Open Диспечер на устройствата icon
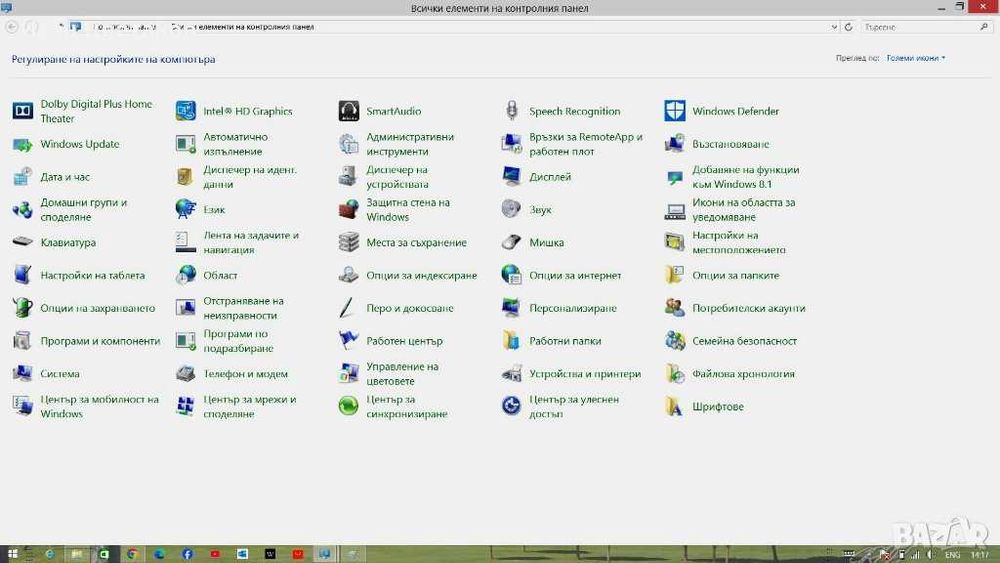The width and height of the screenshot is (1000, 563). [349, 177]
